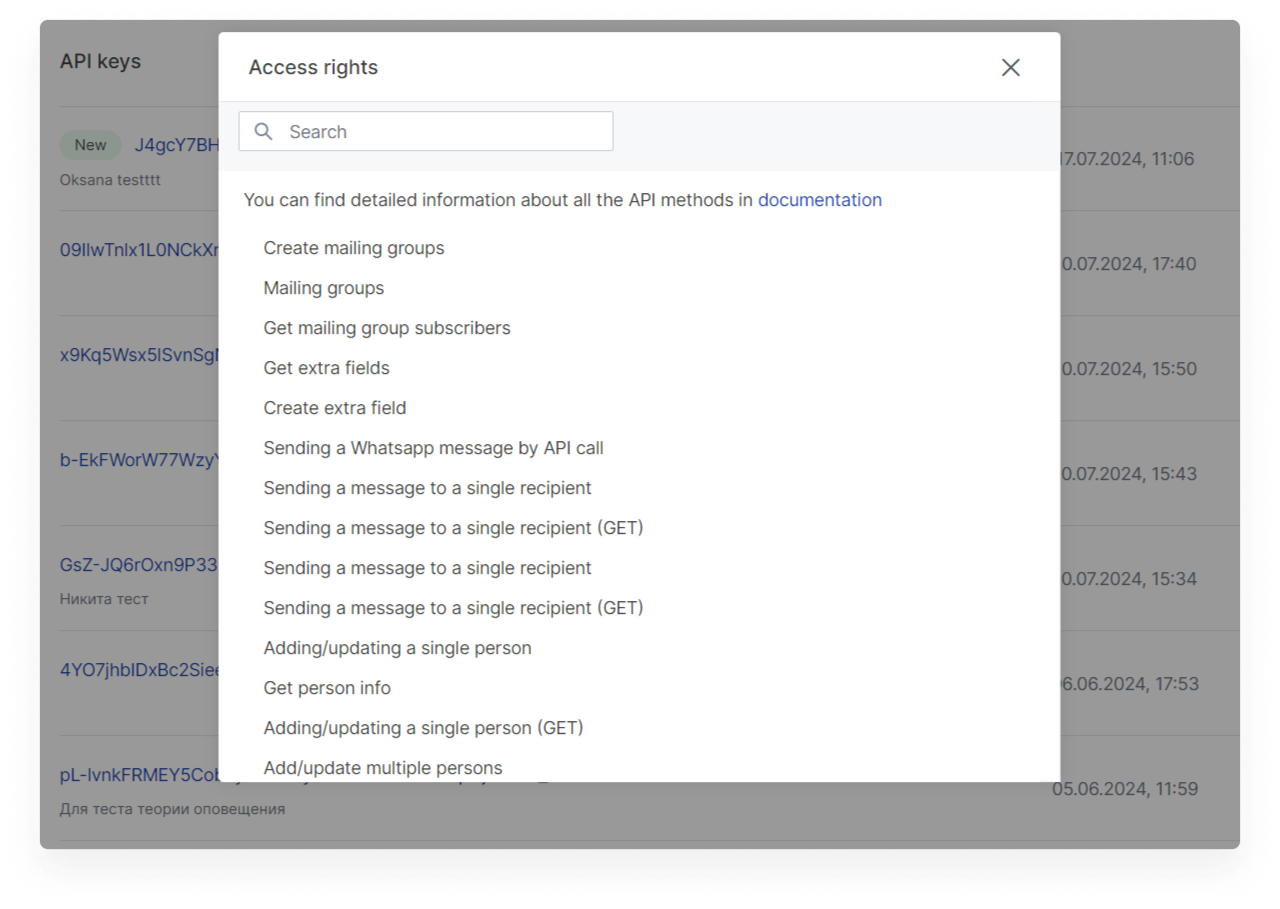Pick the 'Create extra field' entry

point(335,408)
